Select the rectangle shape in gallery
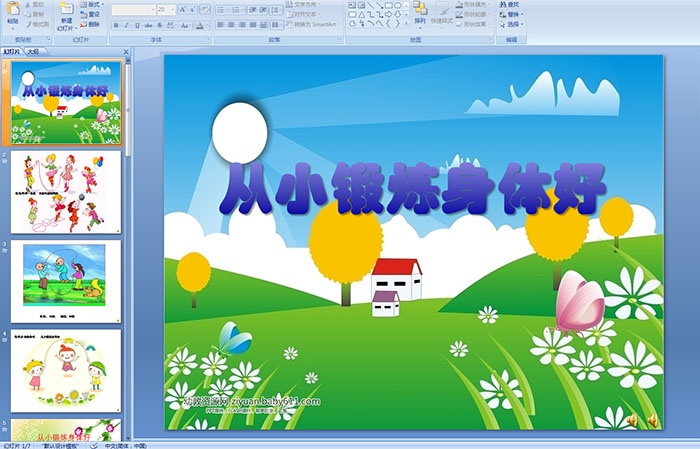This screenshot has width=700, height=449. pos(388,5)
